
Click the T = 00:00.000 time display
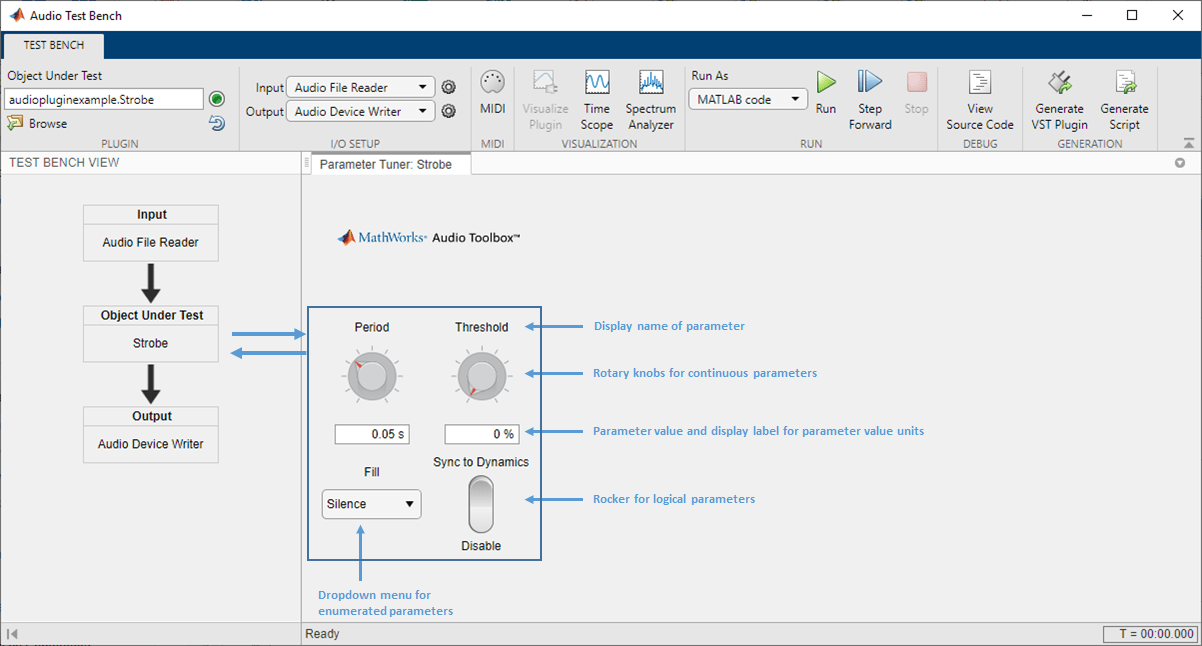point(1150,634)
